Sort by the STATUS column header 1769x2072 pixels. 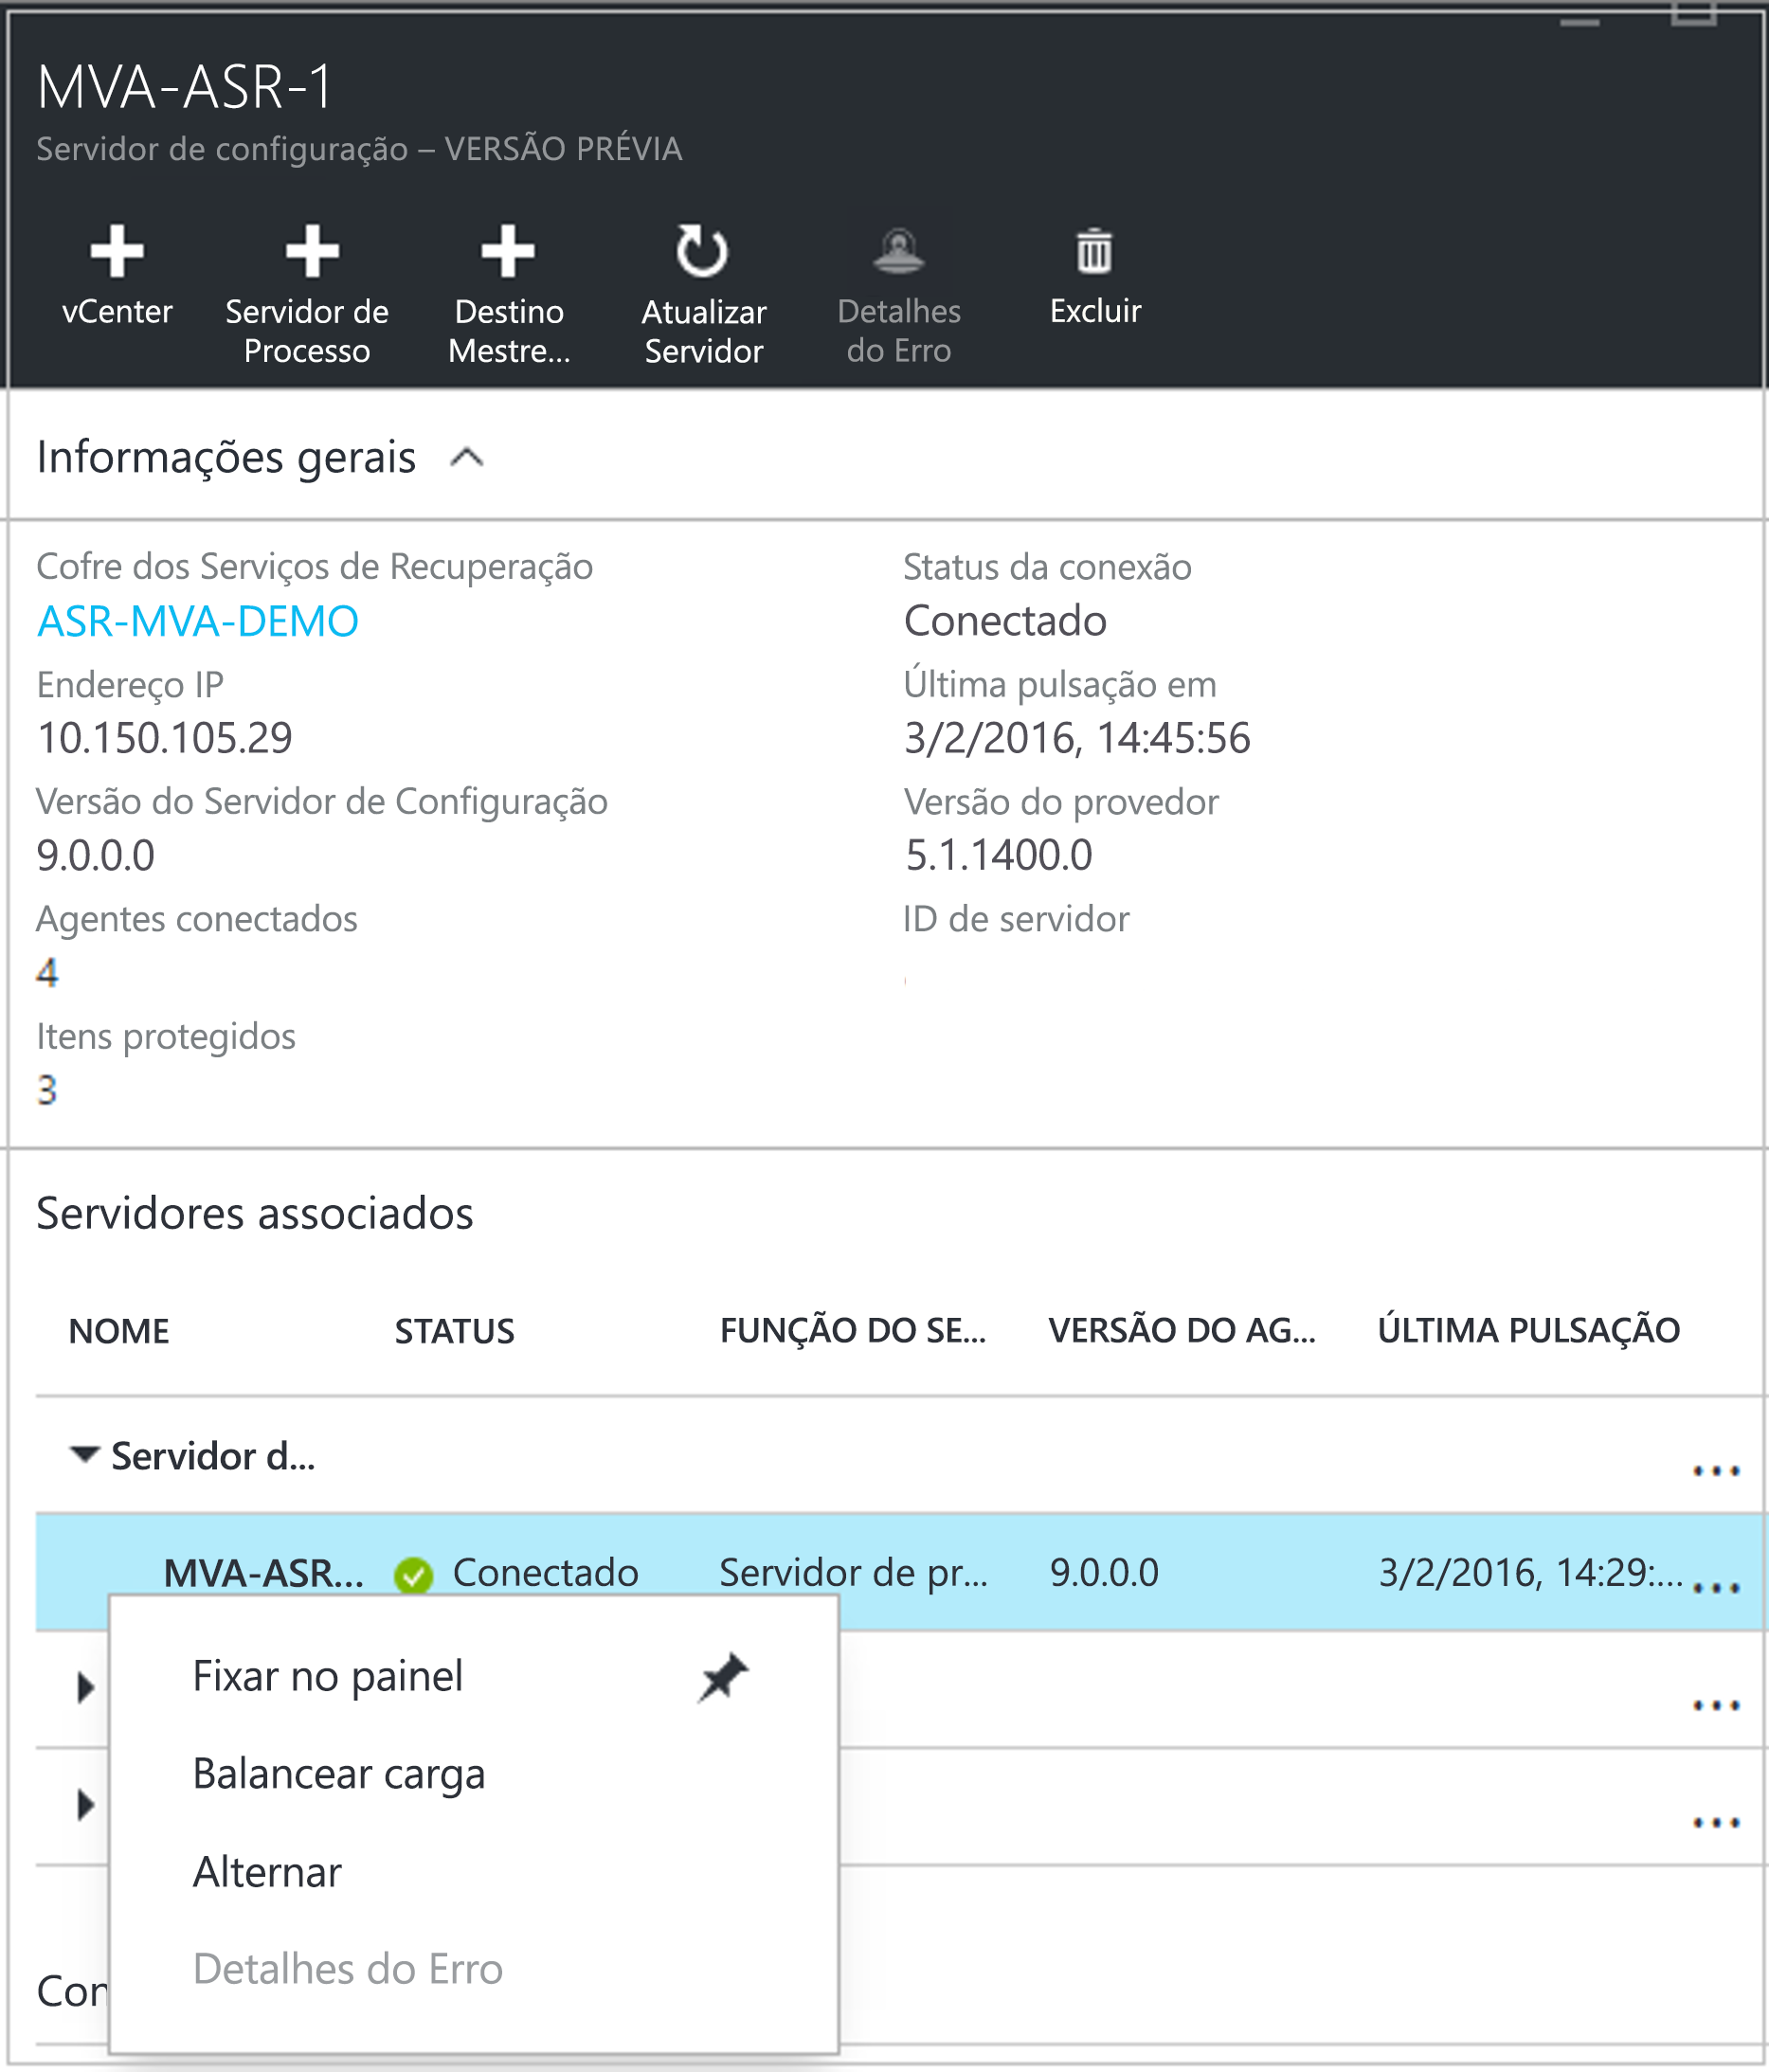[455, 1331]
